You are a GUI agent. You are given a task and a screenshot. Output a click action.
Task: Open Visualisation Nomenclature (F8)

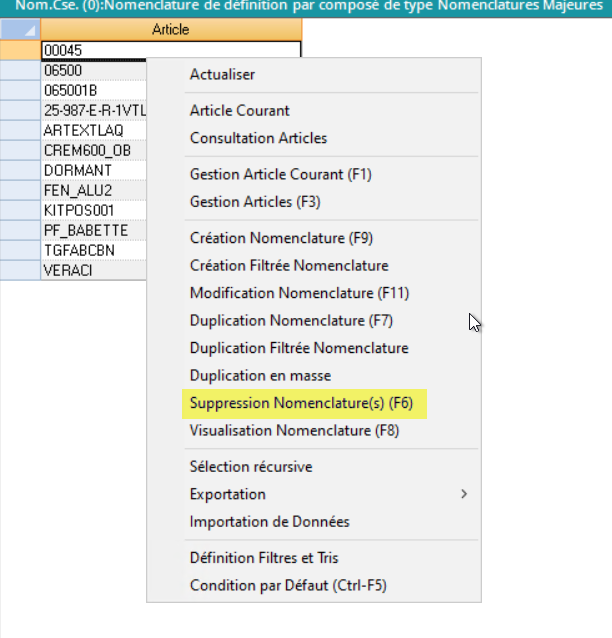294,431
